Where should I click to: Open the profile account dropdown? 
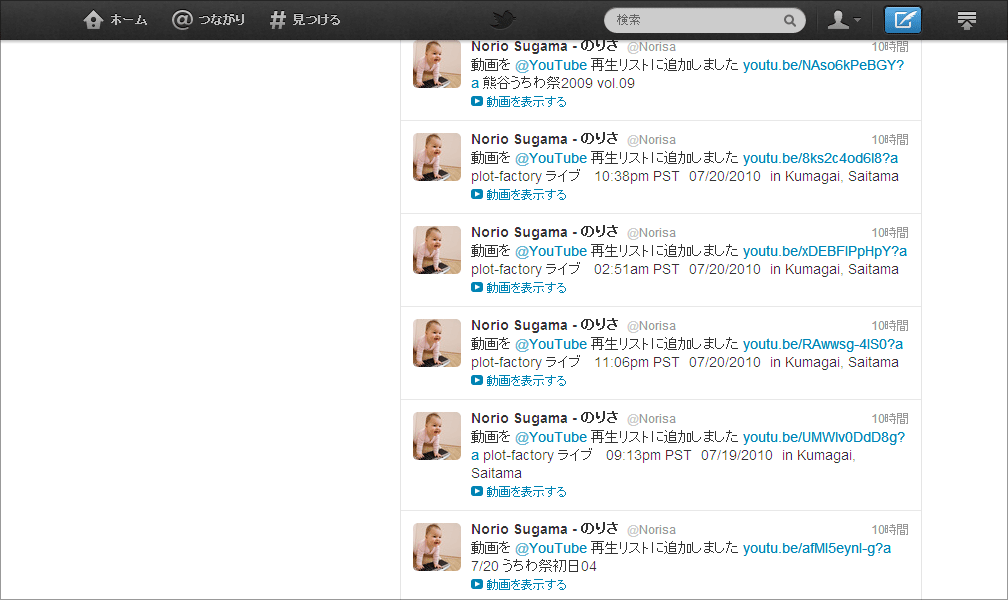843,20
